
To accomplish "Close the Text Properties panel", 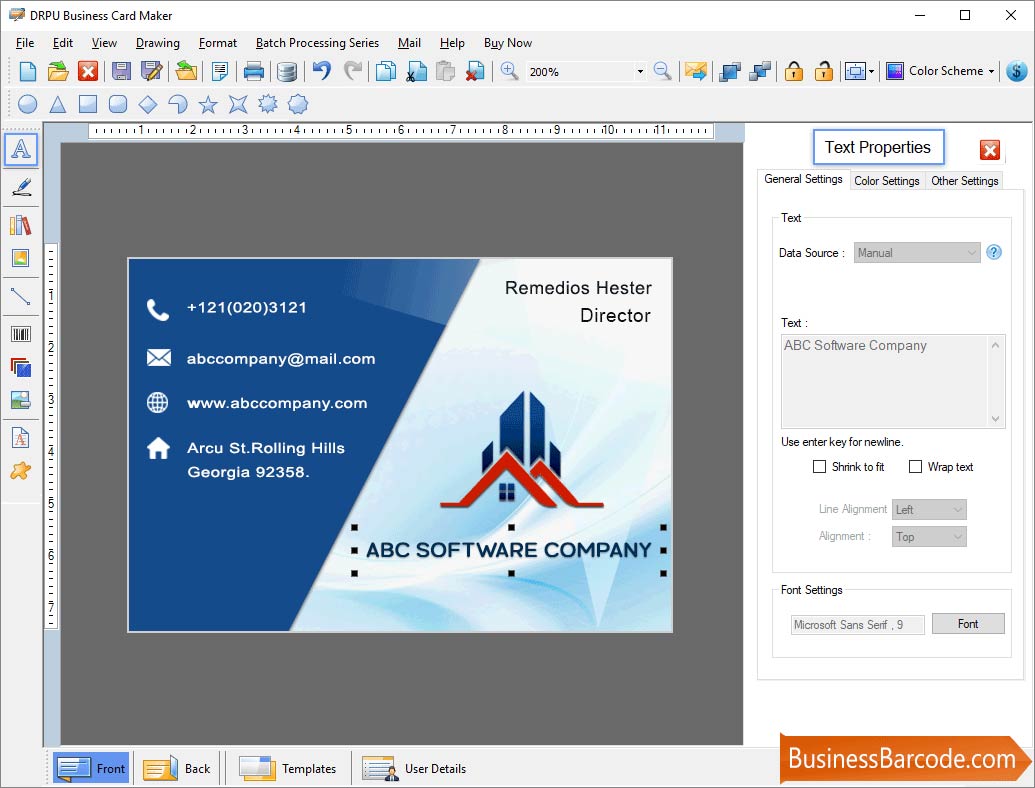I will [989, 150].
